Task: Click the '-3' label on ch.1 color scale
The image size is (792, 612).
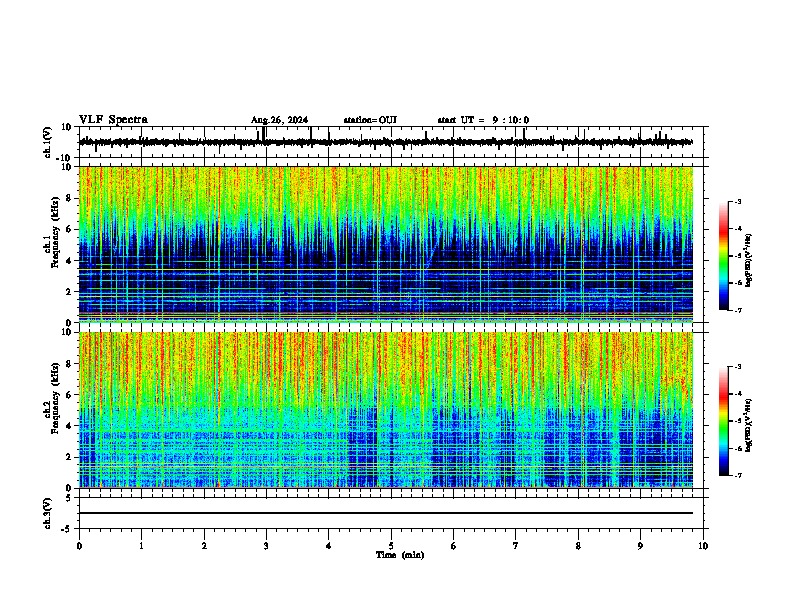Action: tap(737, 201)
